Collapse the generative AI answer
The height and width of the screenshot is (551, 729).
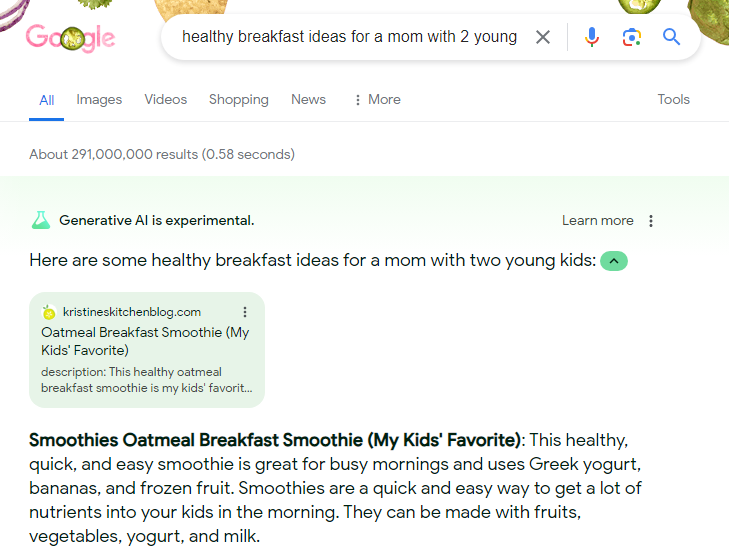[614, 261]
